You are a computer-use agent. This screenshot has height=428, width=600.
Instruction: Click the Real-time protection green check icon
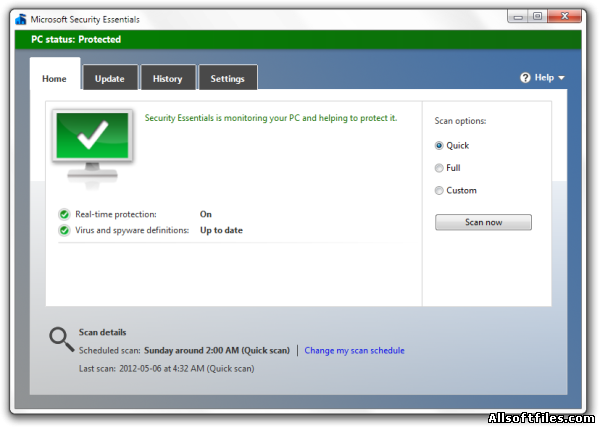(64, 214)
